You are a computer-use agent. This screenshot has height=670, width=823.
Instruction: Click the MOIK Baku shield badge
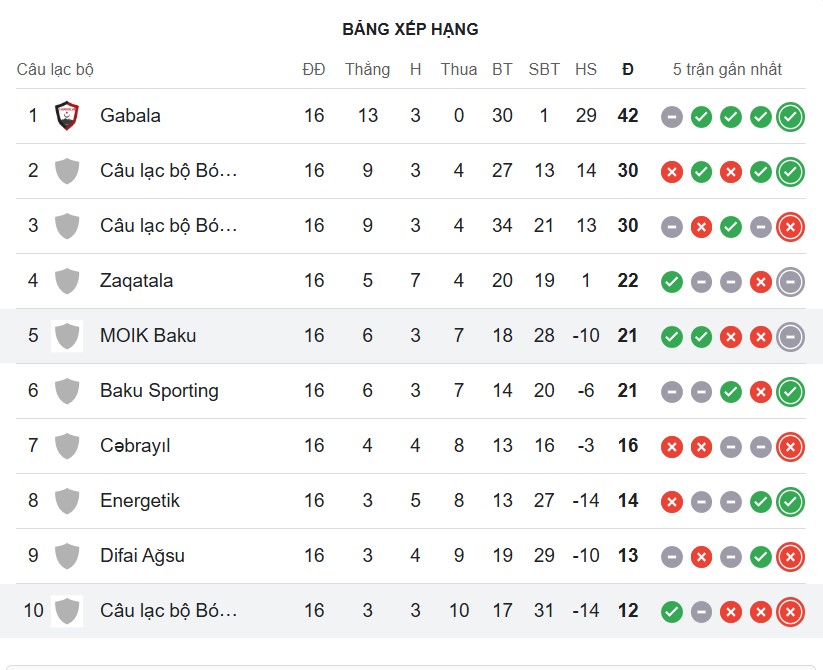click(67, 336)
